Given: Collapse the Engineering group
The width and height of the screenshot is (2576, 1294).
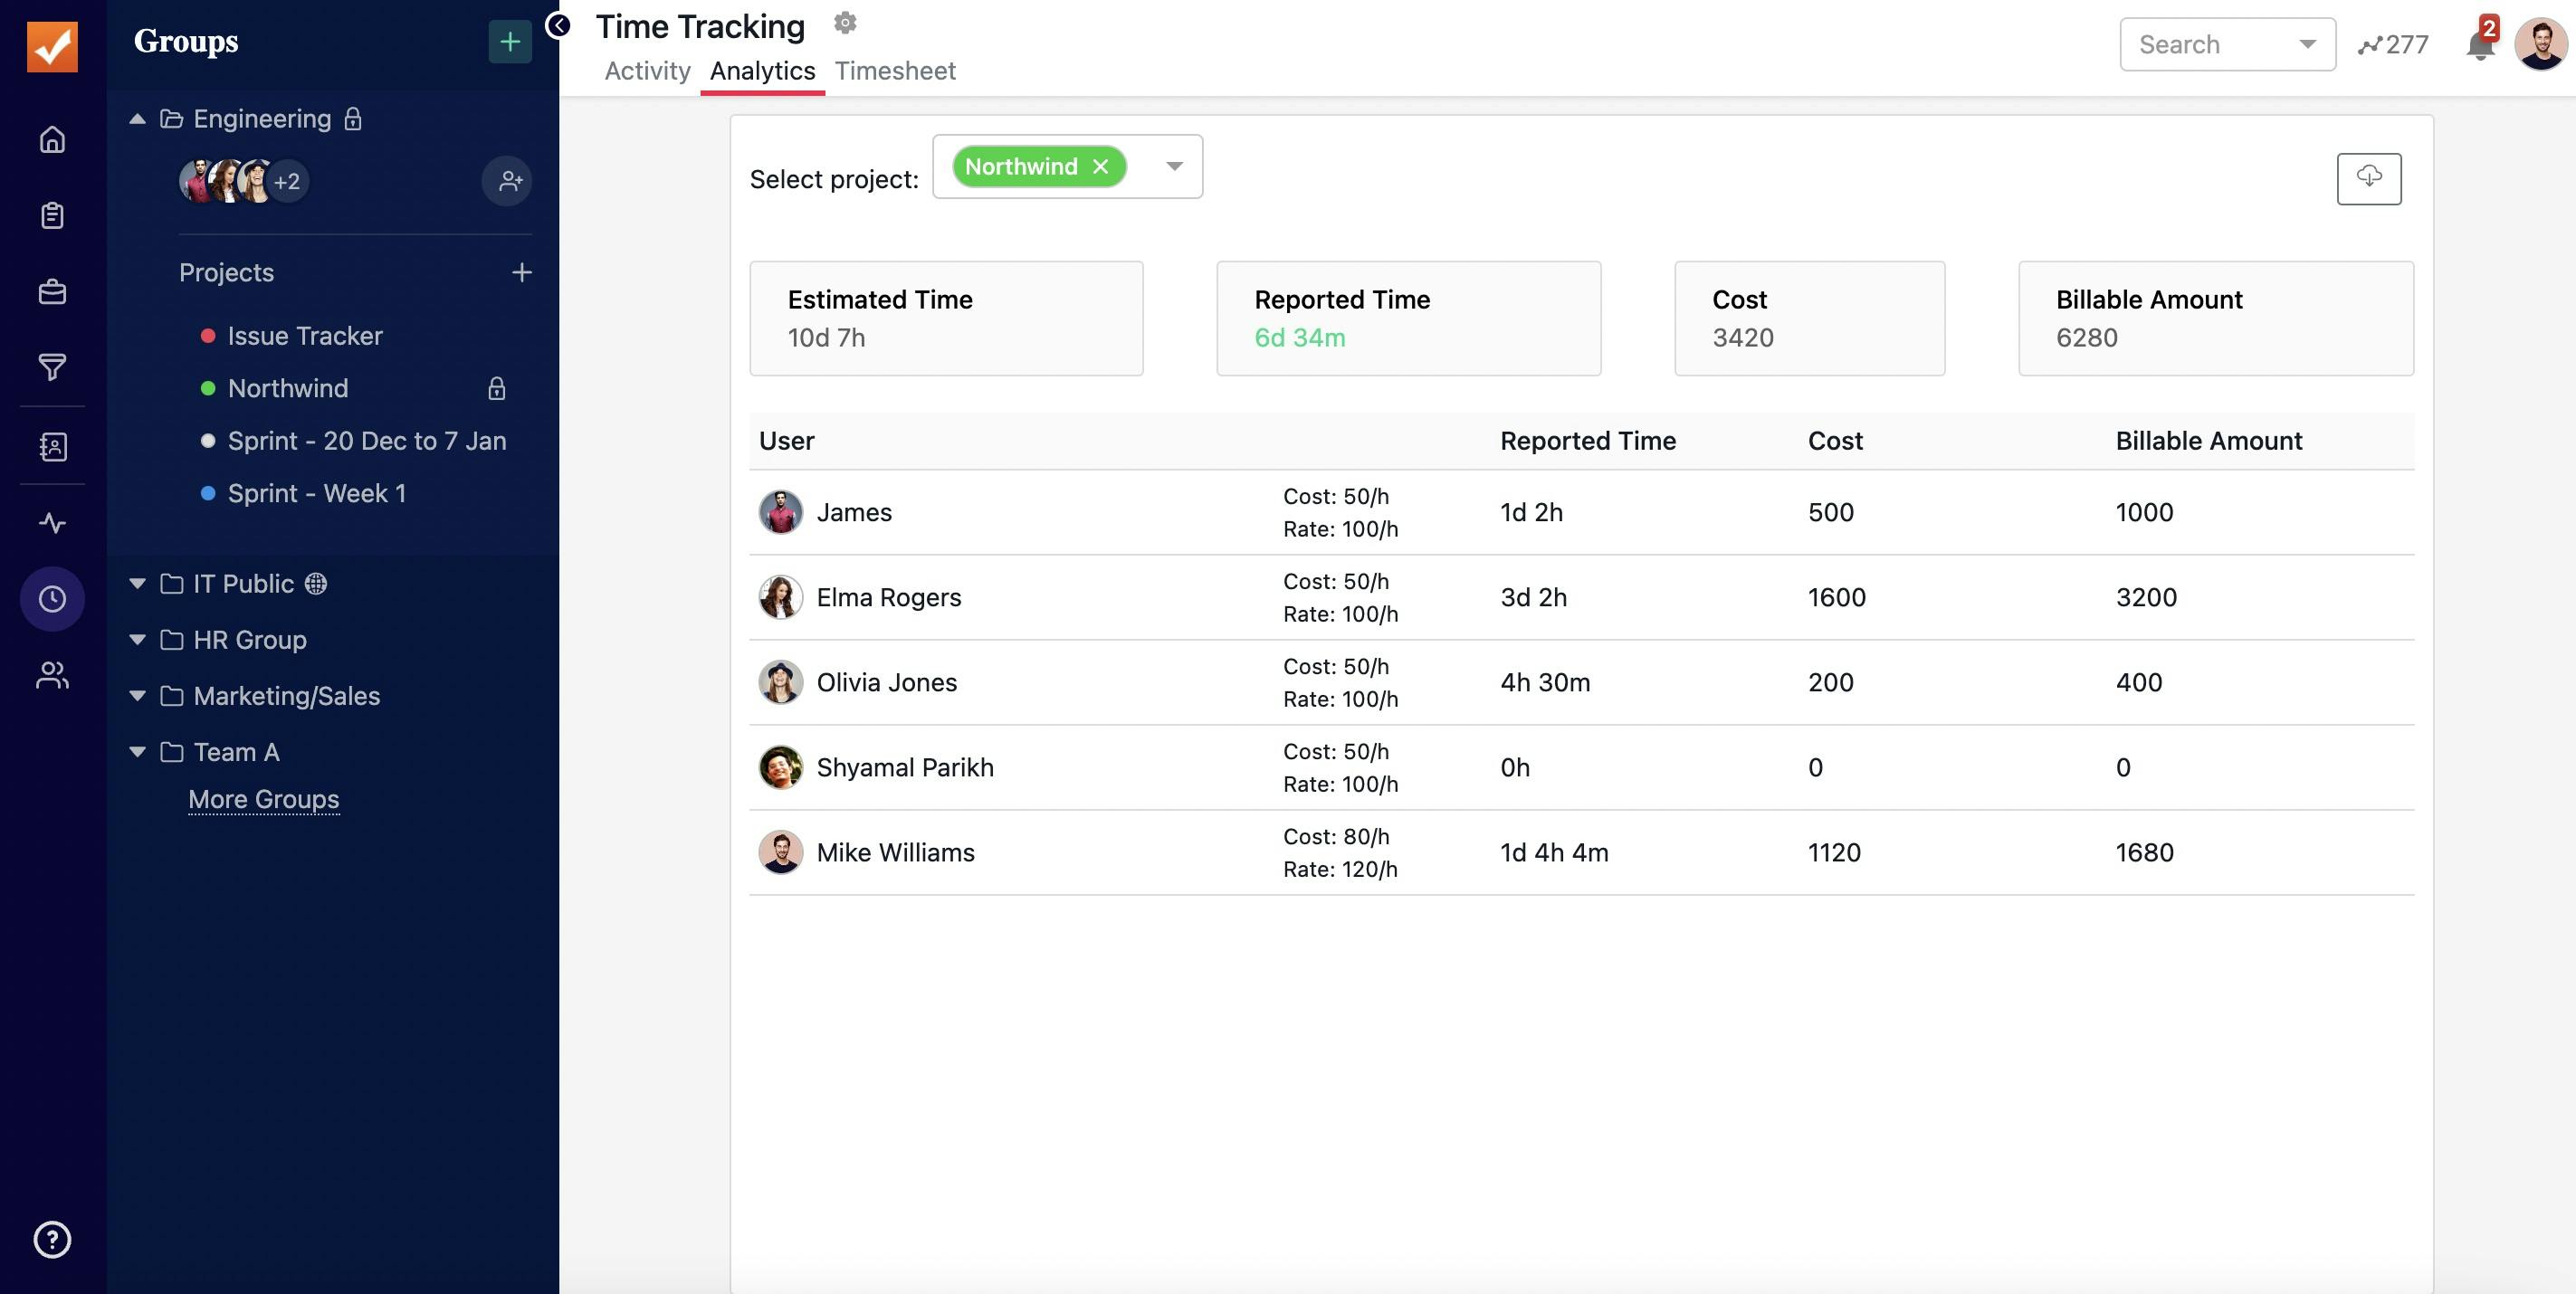Looking at the screenshot, I should 136,119.
